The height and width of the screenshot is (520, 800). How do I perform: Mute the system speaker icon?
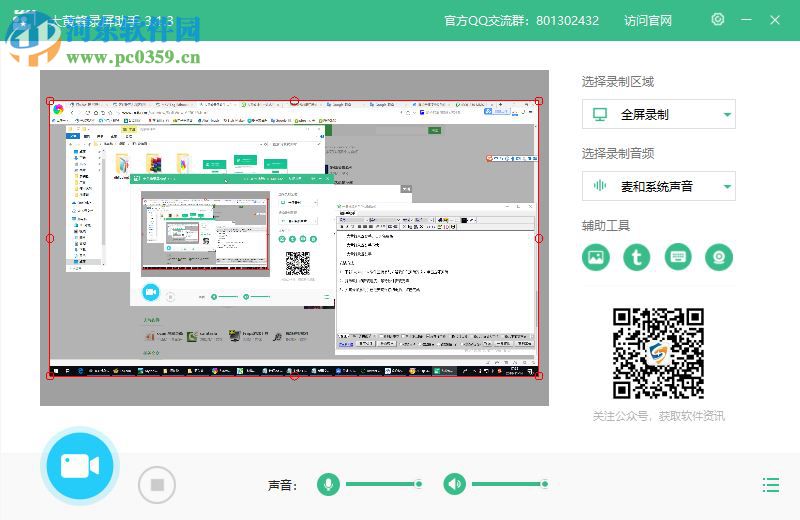(x=455, y=484)
